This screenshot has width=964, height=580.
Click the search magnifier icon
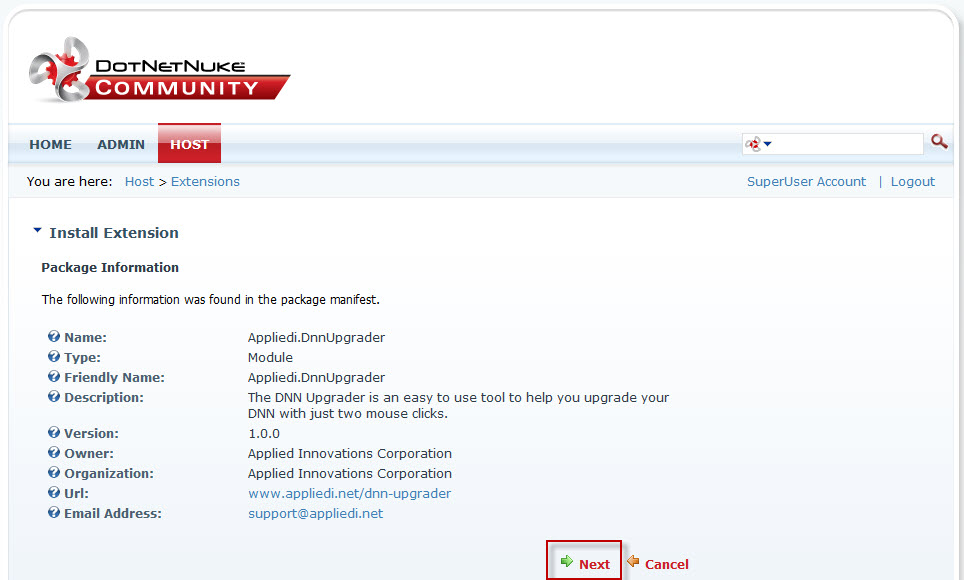tap(939, 142)
